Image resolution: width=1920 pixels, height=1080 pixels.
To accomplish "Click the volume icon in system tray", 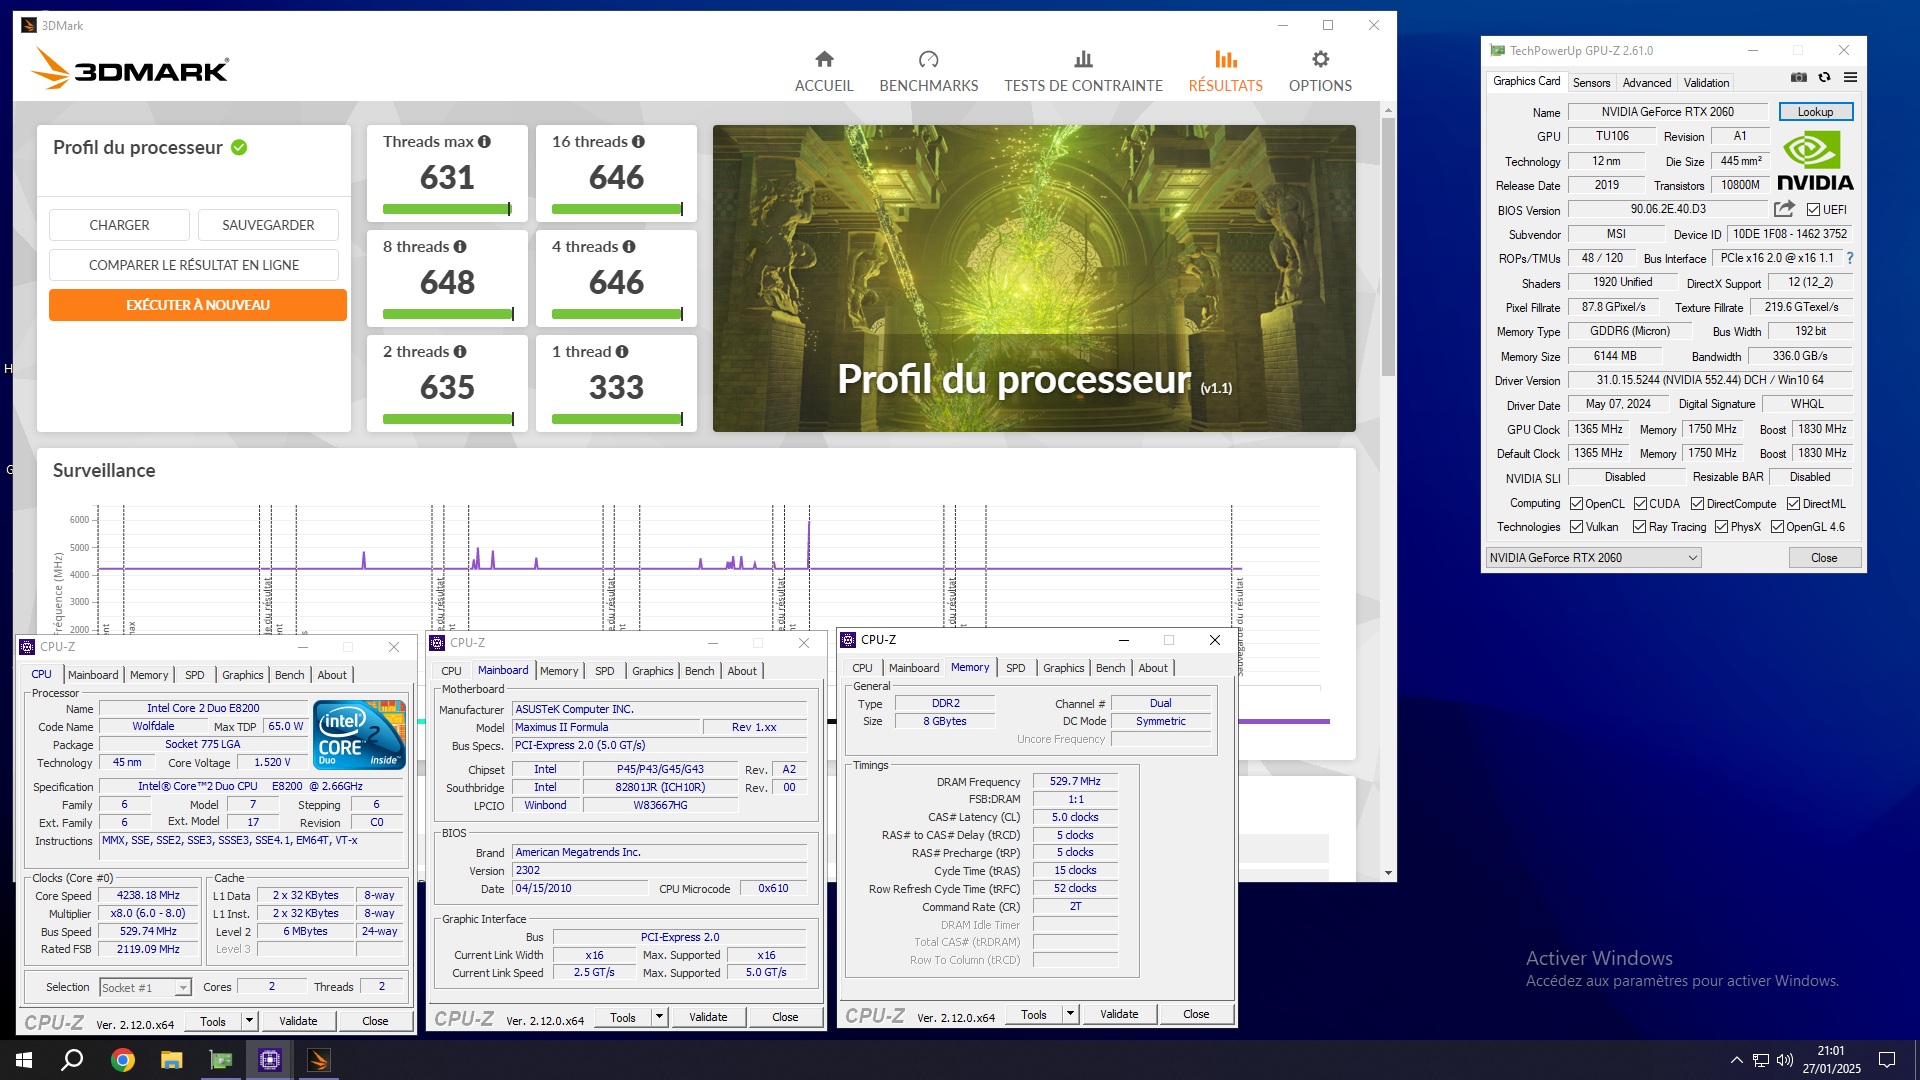I will 1785,1060.
